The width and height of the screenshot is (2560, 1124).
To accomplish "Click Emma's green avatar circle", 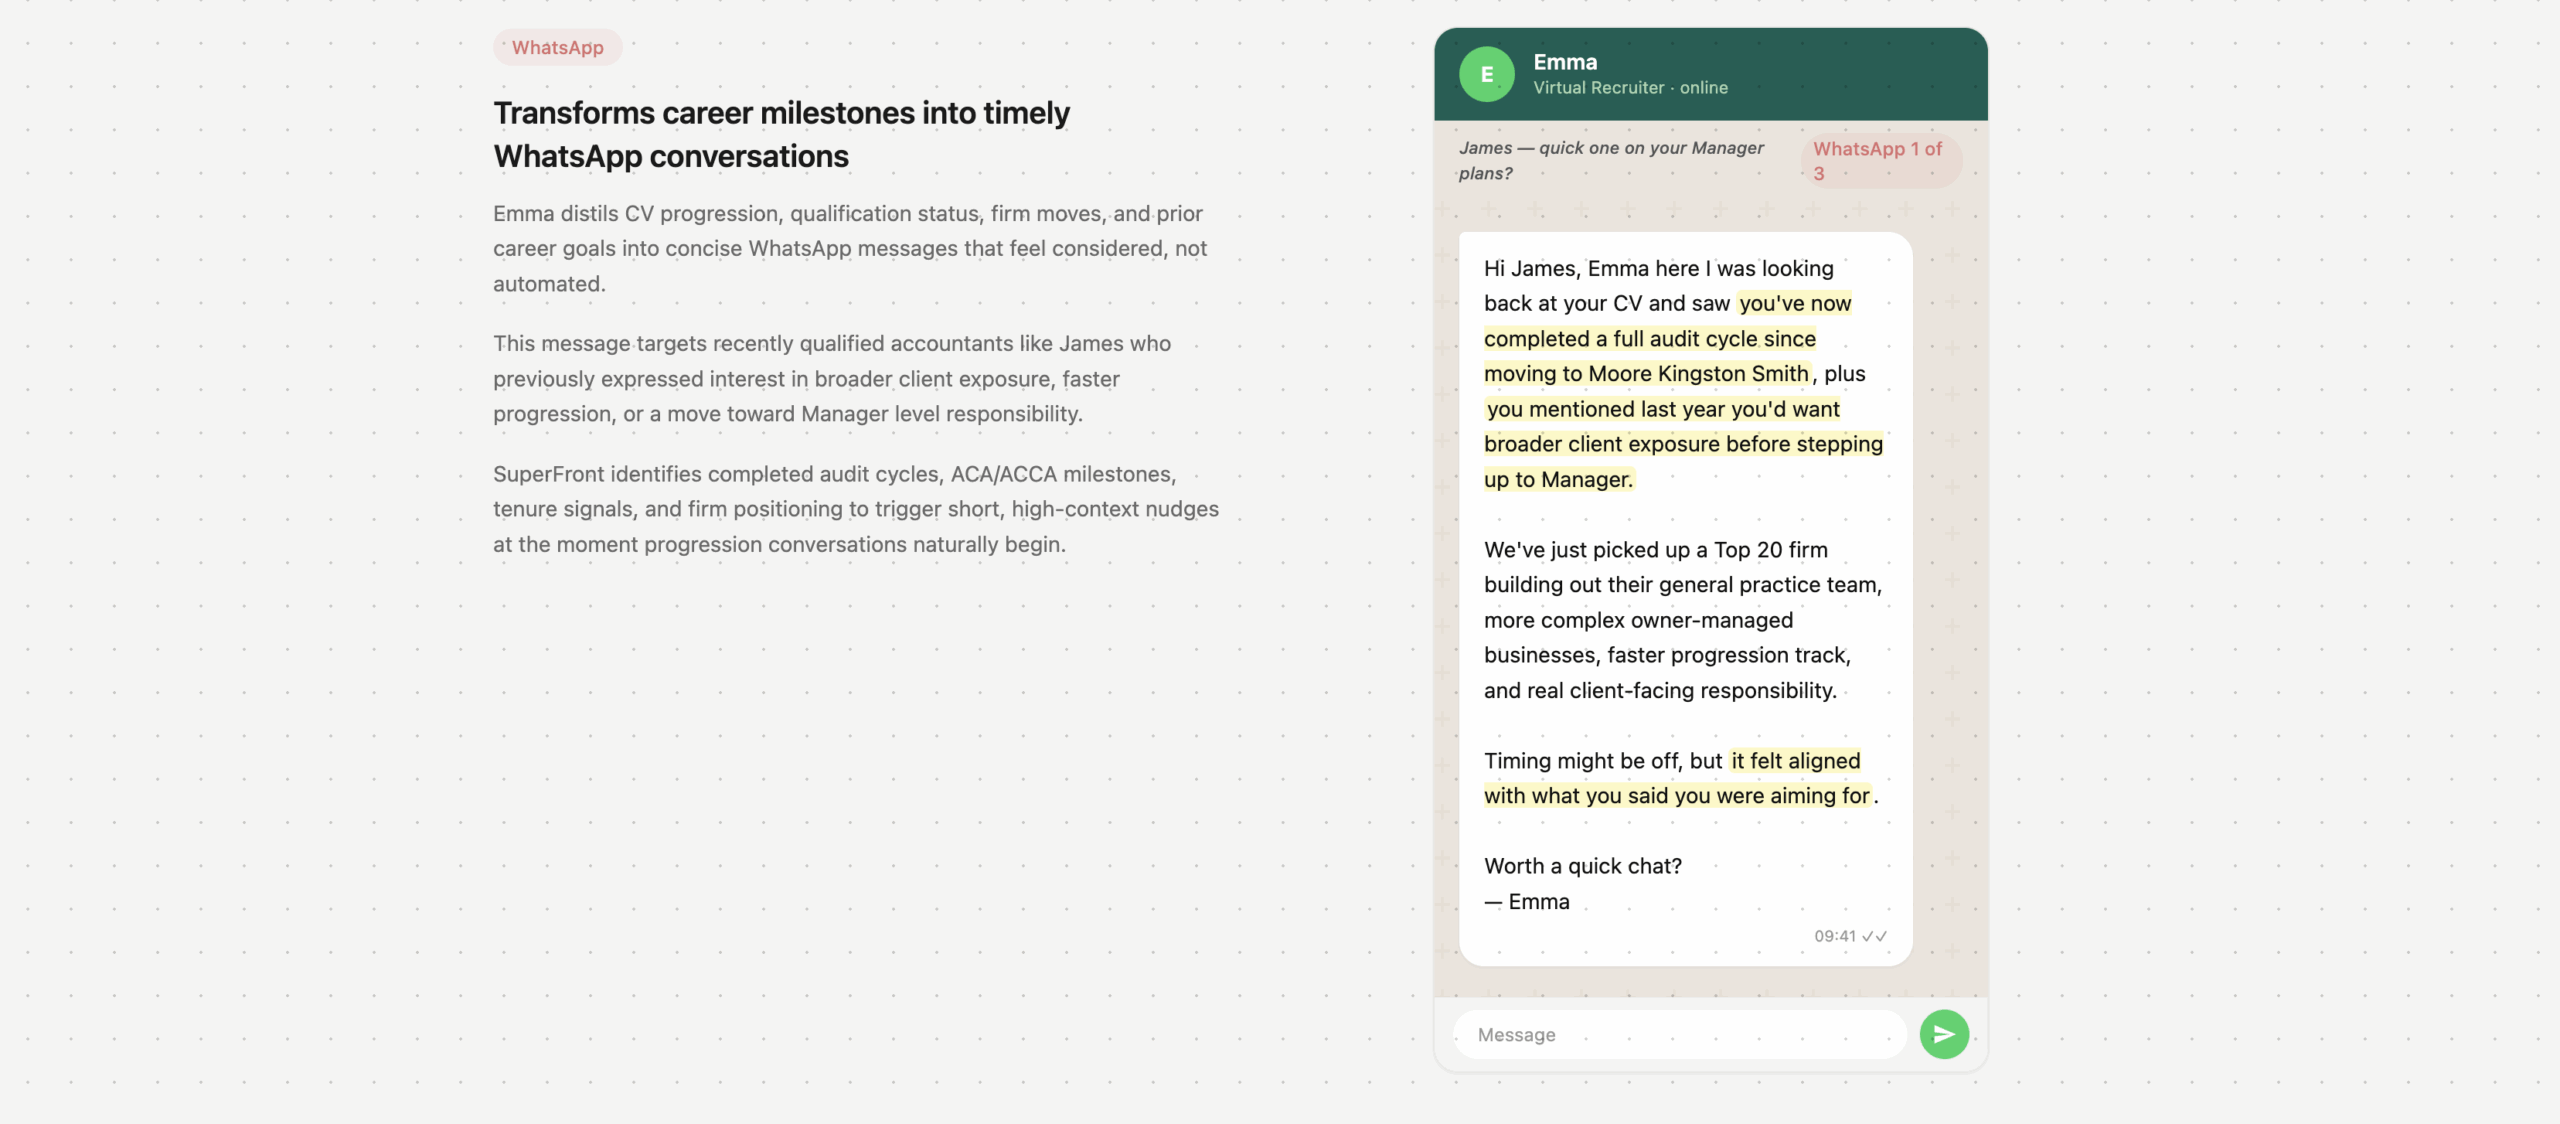I will click(x=1486, y=74).
